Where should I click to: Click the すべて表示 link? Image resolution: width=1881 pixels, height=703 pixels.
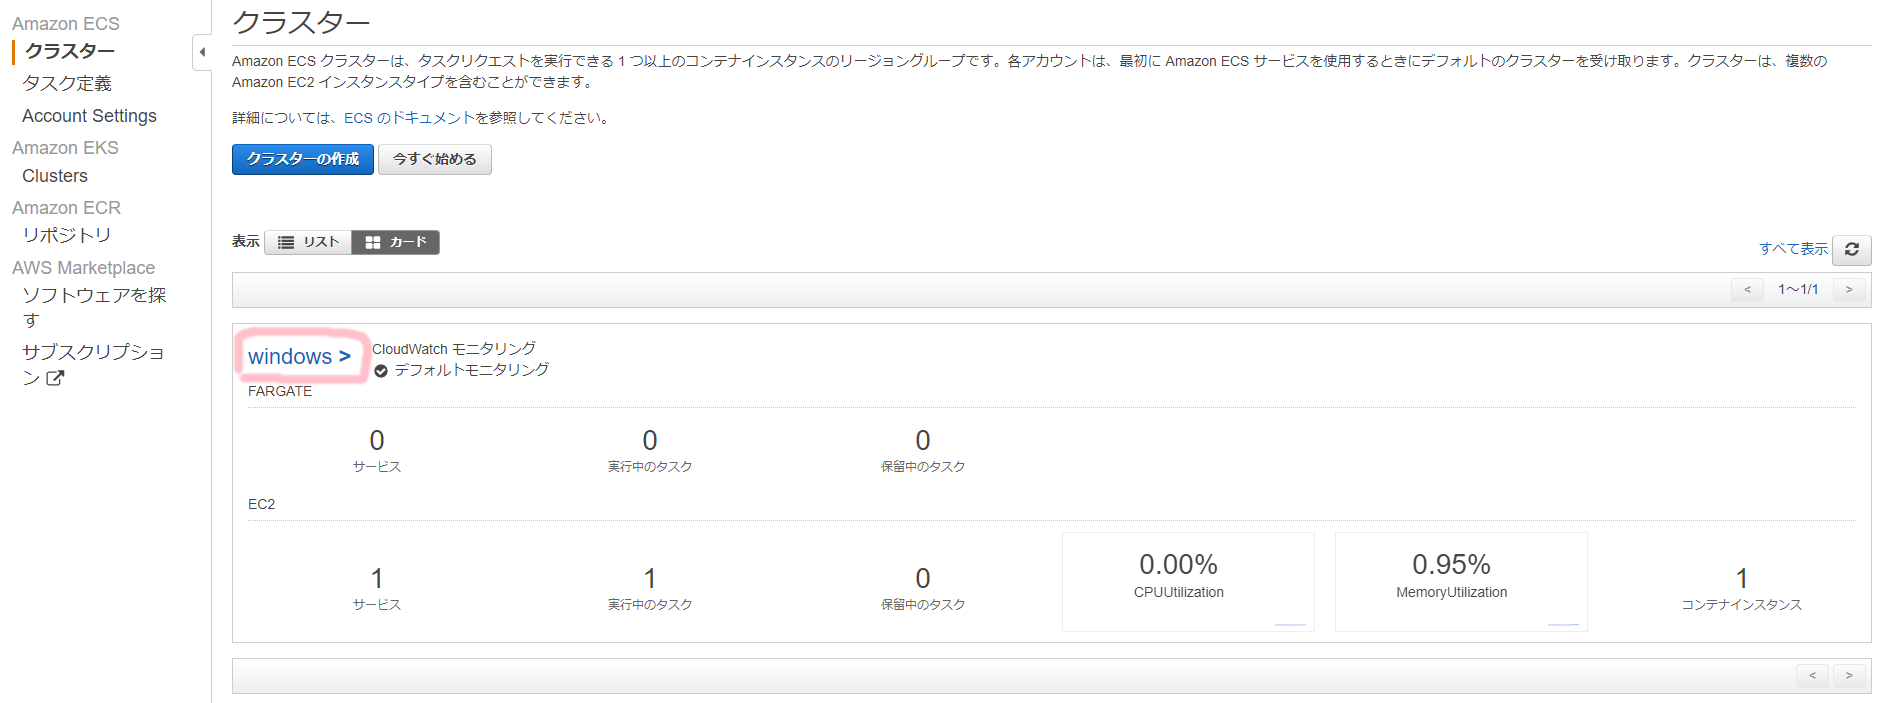click(1793, 249)
